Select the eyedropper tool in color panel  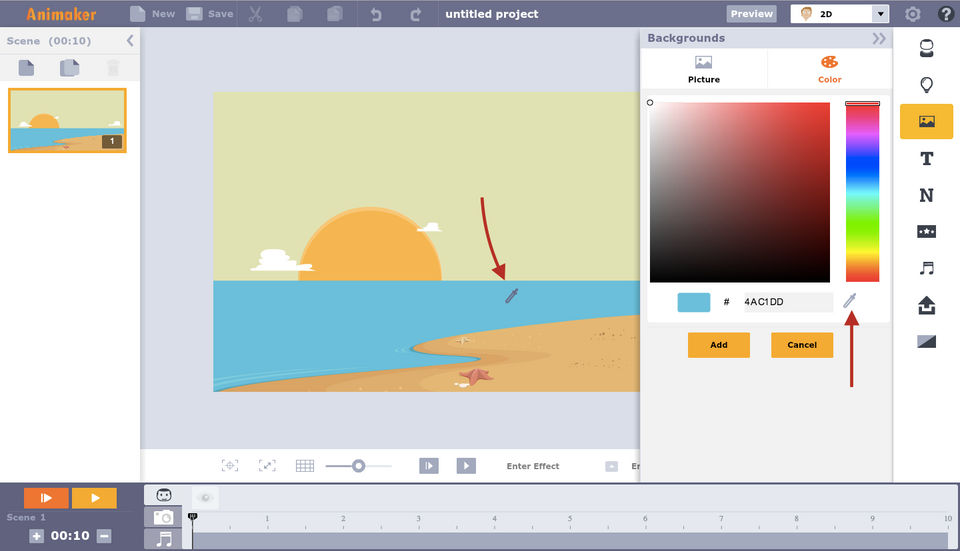(850, 300)
